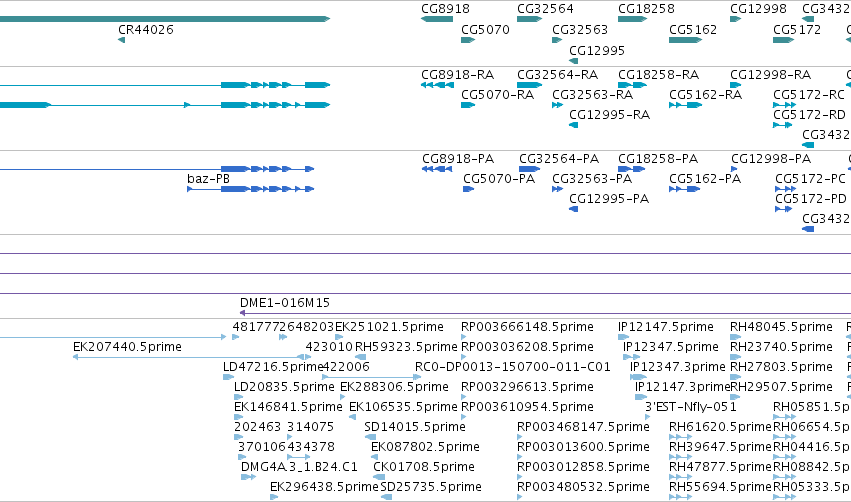Click the CR44026 gene label
The width and height of the screenshot is (851, 502).
146,30
